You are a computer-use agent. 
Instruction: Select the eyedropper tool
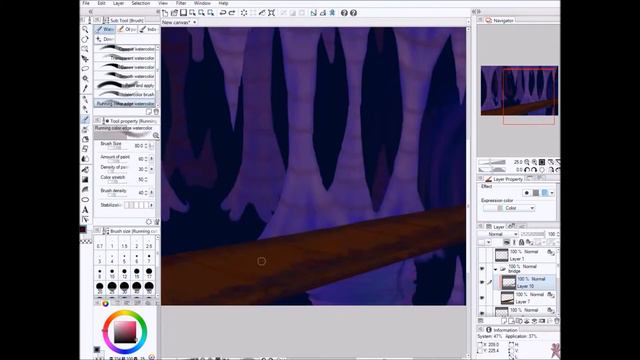pyautogui.click(x=85, y=89)
